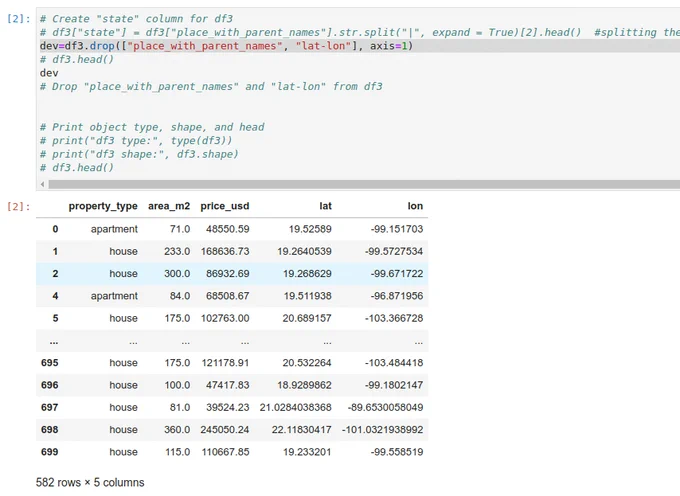Click the comment '# Print object type, shape, and head'
The width and height of the screenshot is (680, 496).
click(x=152, y=127)
